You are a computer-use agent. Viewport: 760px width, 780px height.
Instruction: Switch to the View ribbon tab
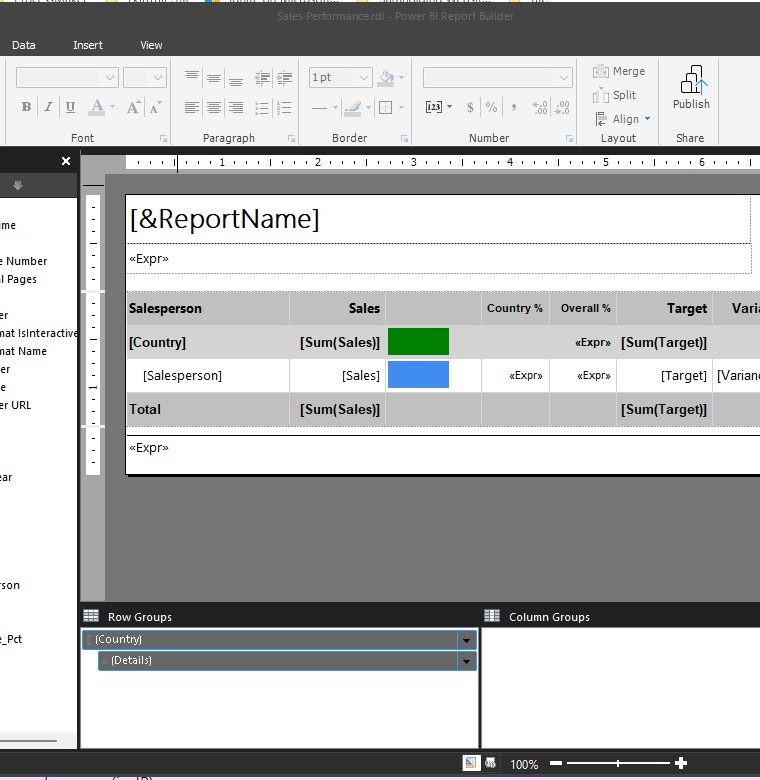[x=151, y=45]
